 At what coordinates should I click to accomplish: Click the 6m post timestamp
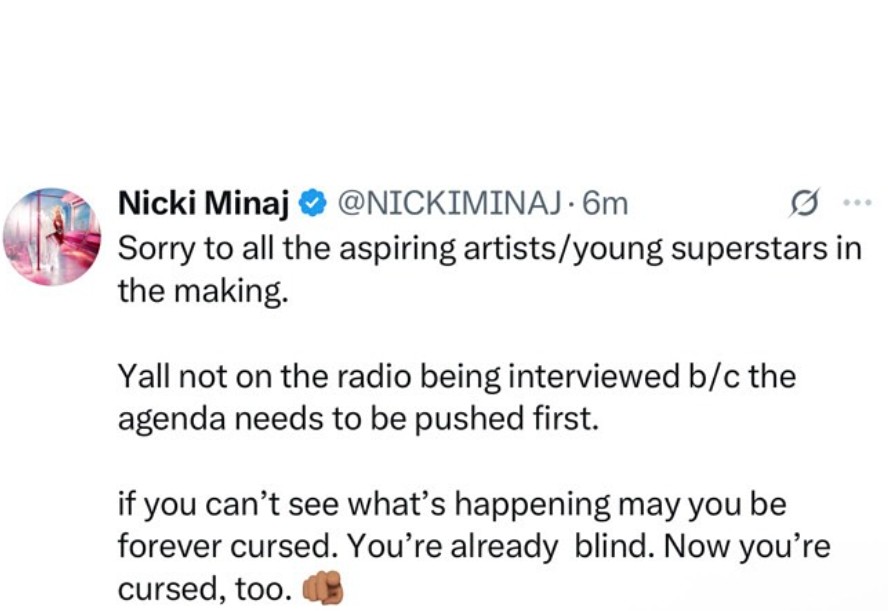click(605, 204)
